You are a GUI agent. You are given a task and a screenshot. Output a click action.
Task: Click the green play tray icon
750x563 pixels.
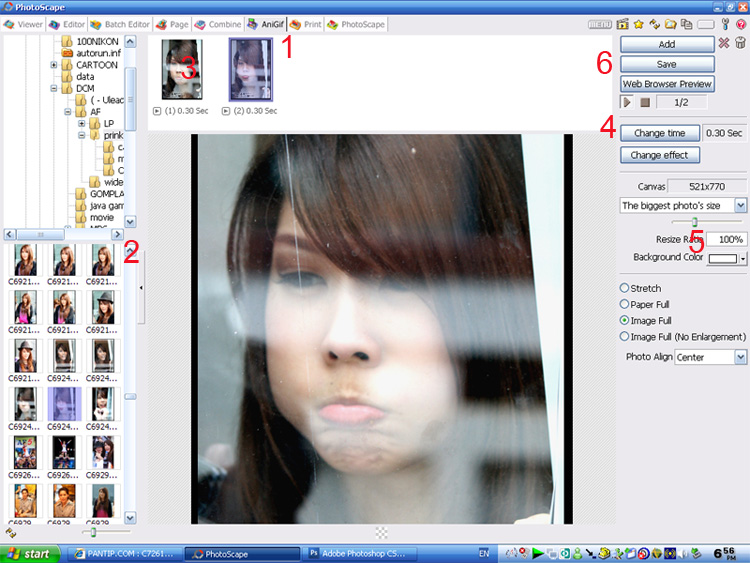538,553
